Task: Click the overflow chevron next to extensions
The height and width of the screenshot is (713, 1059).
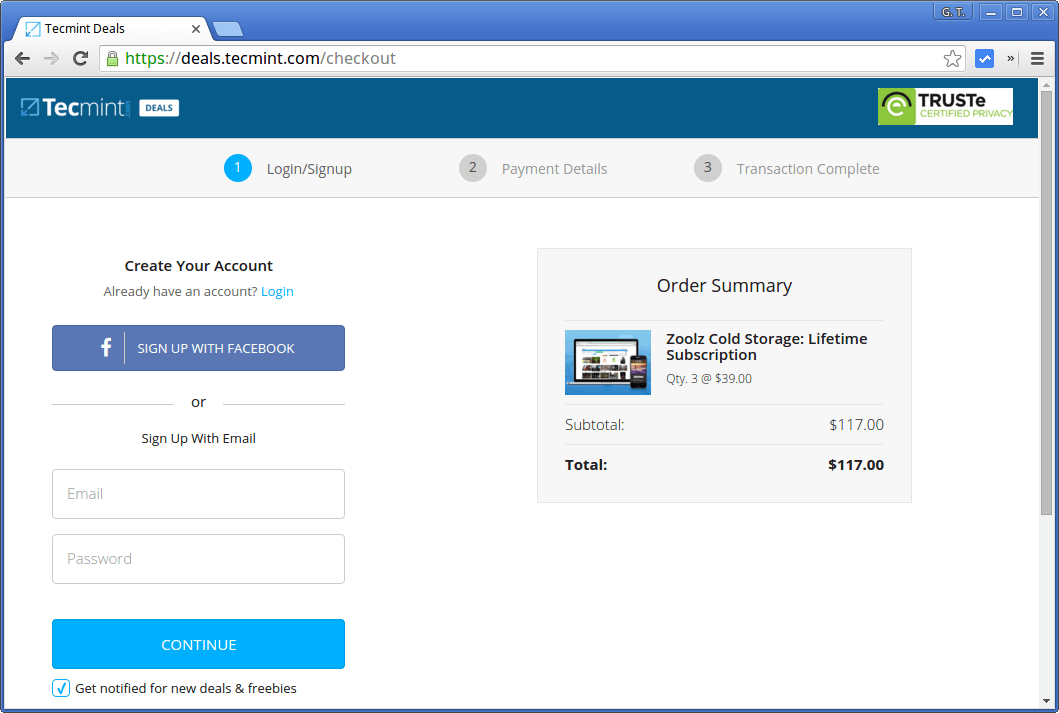Action: [x=1010, y=58]
